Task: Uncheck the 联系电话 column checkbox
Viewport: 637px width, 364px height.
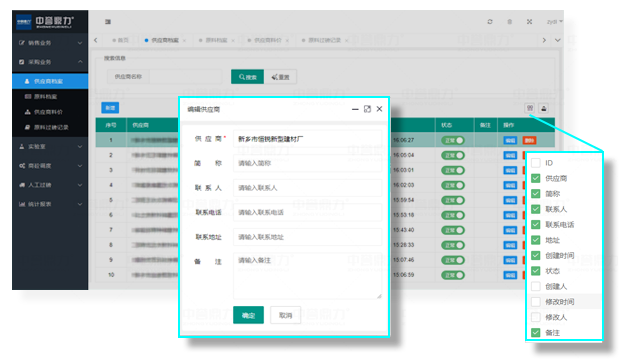Action: point(536,225)
